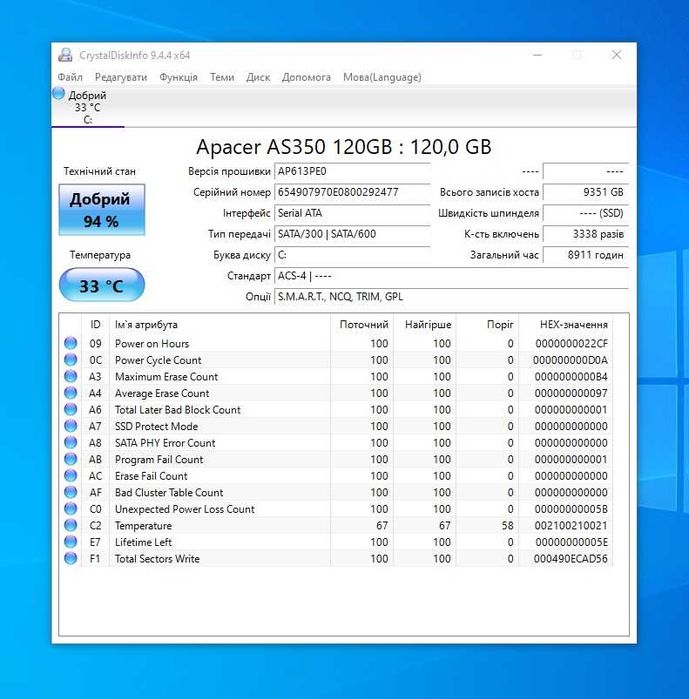Click the Apacer AS350 120GB drive title

[x=344, y=147]
